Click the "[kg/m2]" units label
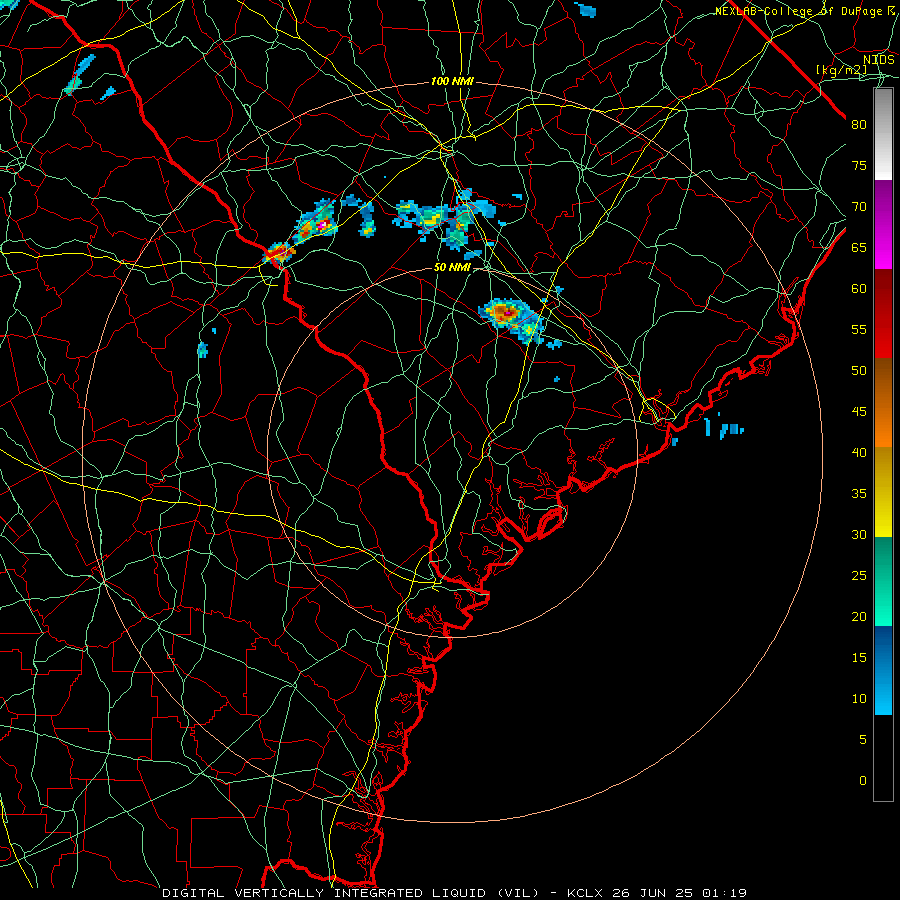The height and width of the screenshot is (900, 900). (x=841, y=70)
